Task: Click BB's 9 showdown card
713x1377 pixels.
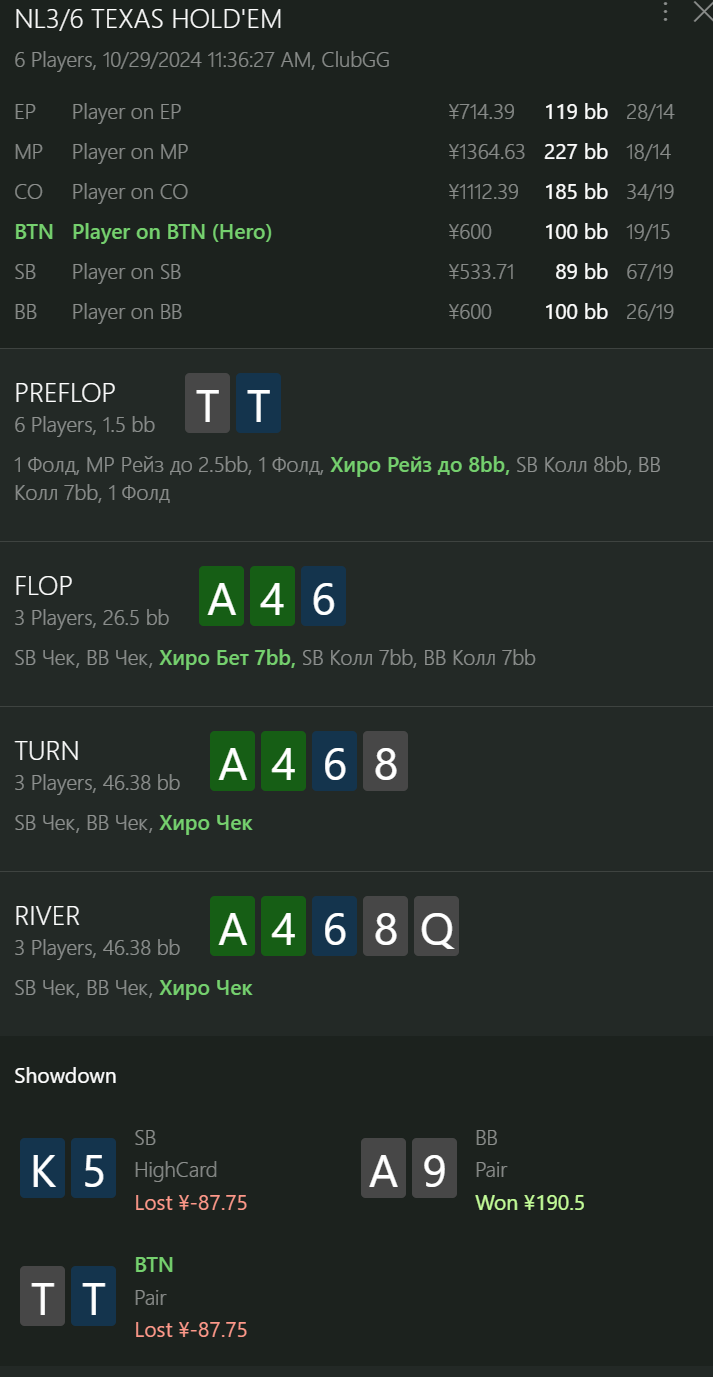Action: point(435,1169)
